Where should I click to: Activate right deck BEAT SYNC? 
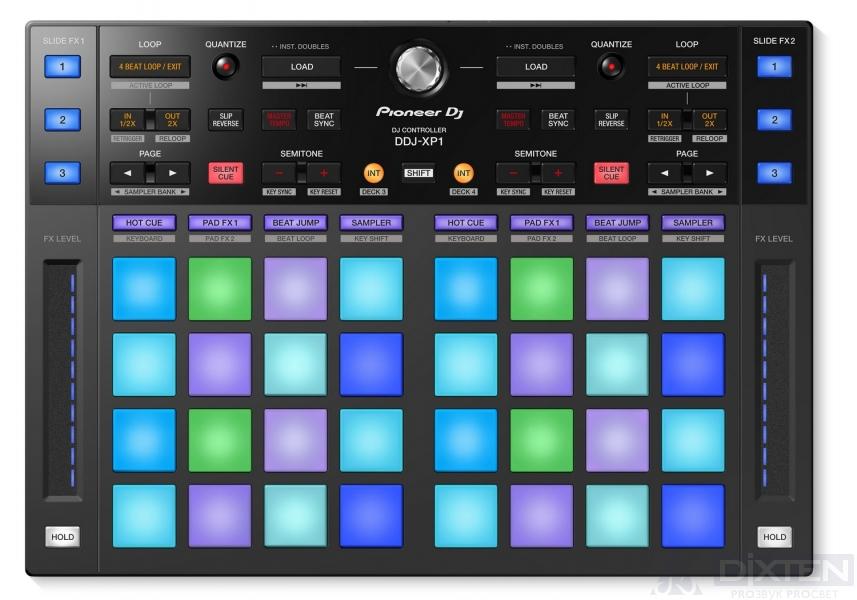tap(558, 120)
